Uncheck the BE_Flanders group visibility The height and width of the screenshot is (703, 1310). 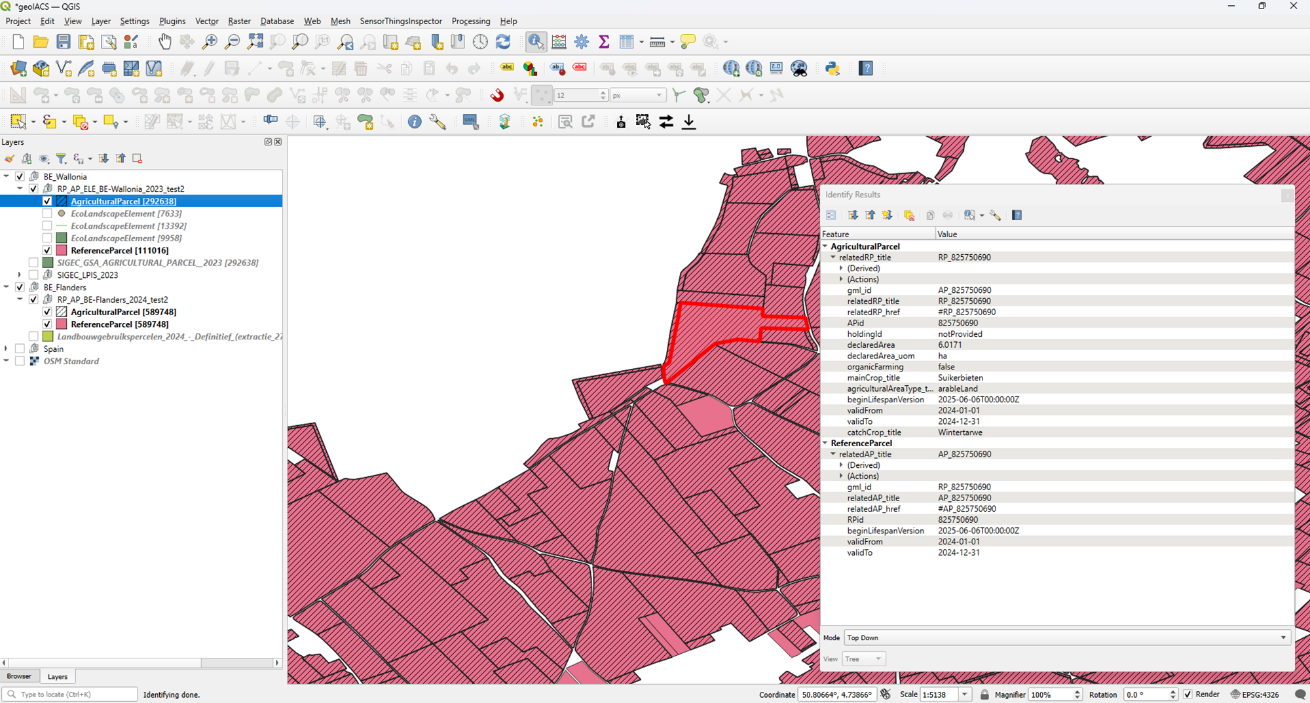pyautogui.click(x=20, y=288)
